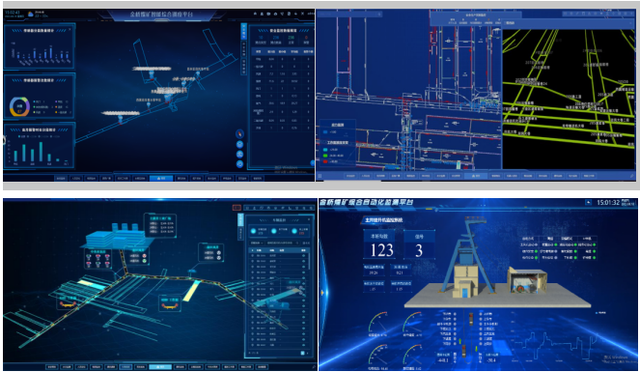
Task: Open the hamburger menu at the CAD map's bottom-left
Action: [320, 176]
